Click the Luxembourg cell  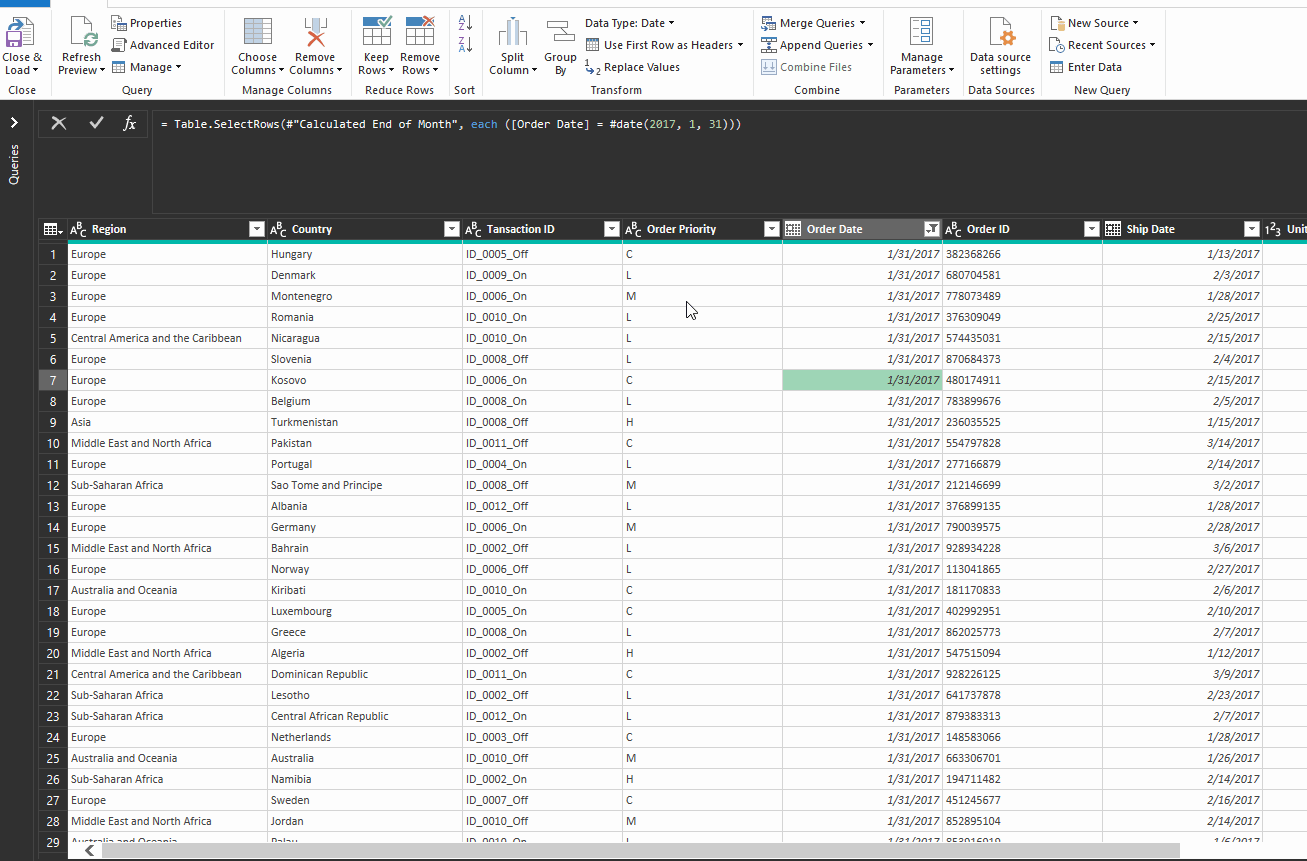point(365,611)
